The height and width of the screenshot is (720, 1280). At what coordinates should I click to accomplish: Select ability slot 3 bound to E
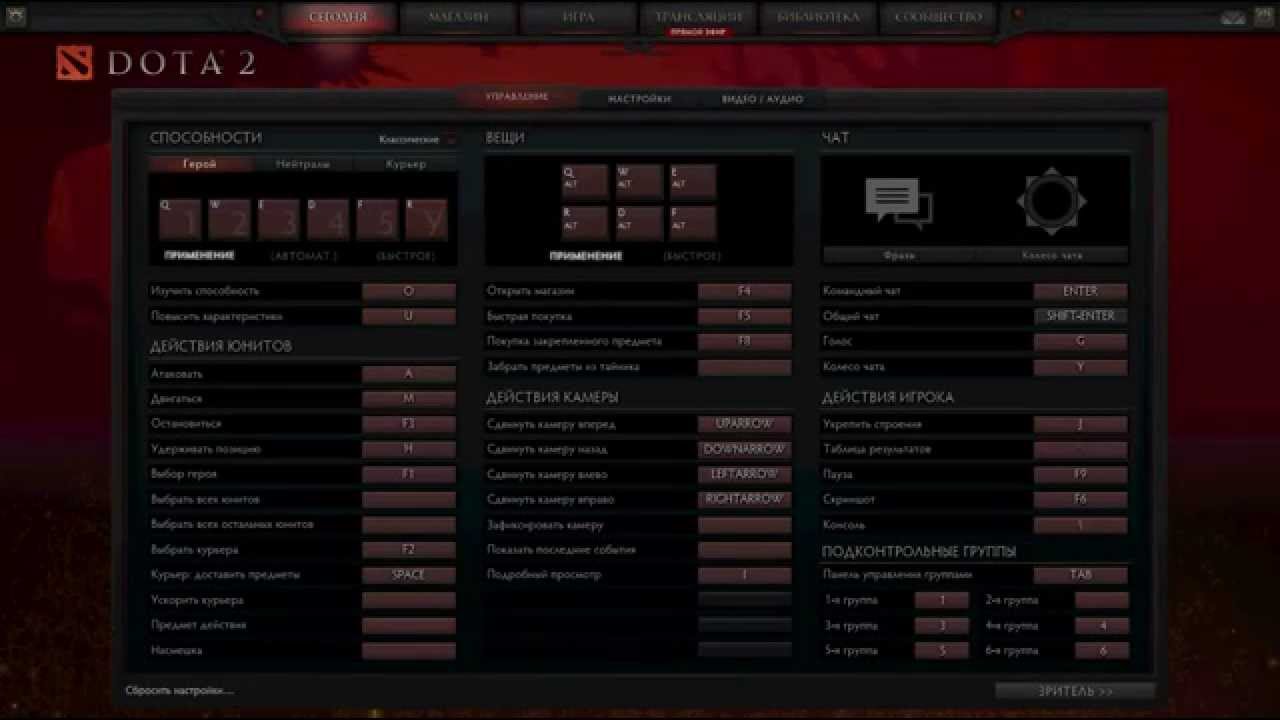(x=278, y=218)
